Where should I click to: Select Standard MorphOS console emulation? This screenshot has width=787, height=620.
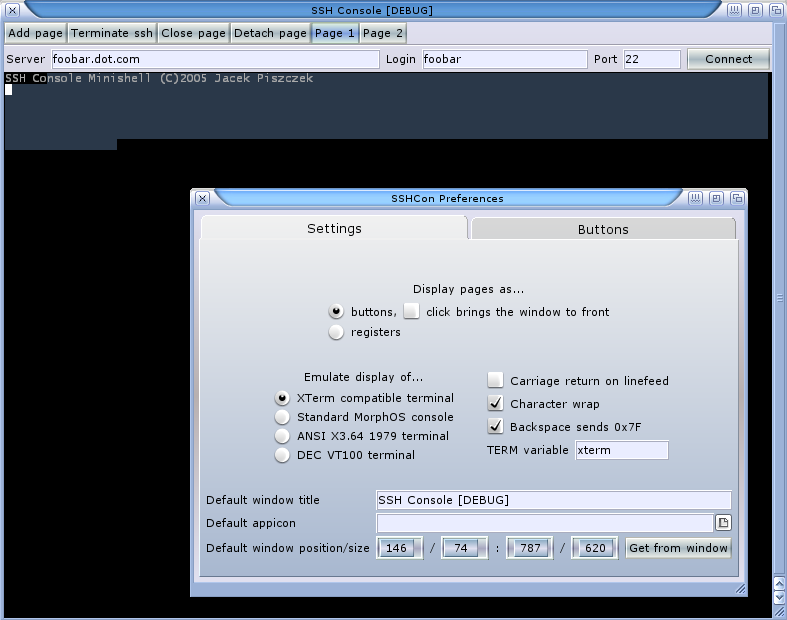(282, 417)
